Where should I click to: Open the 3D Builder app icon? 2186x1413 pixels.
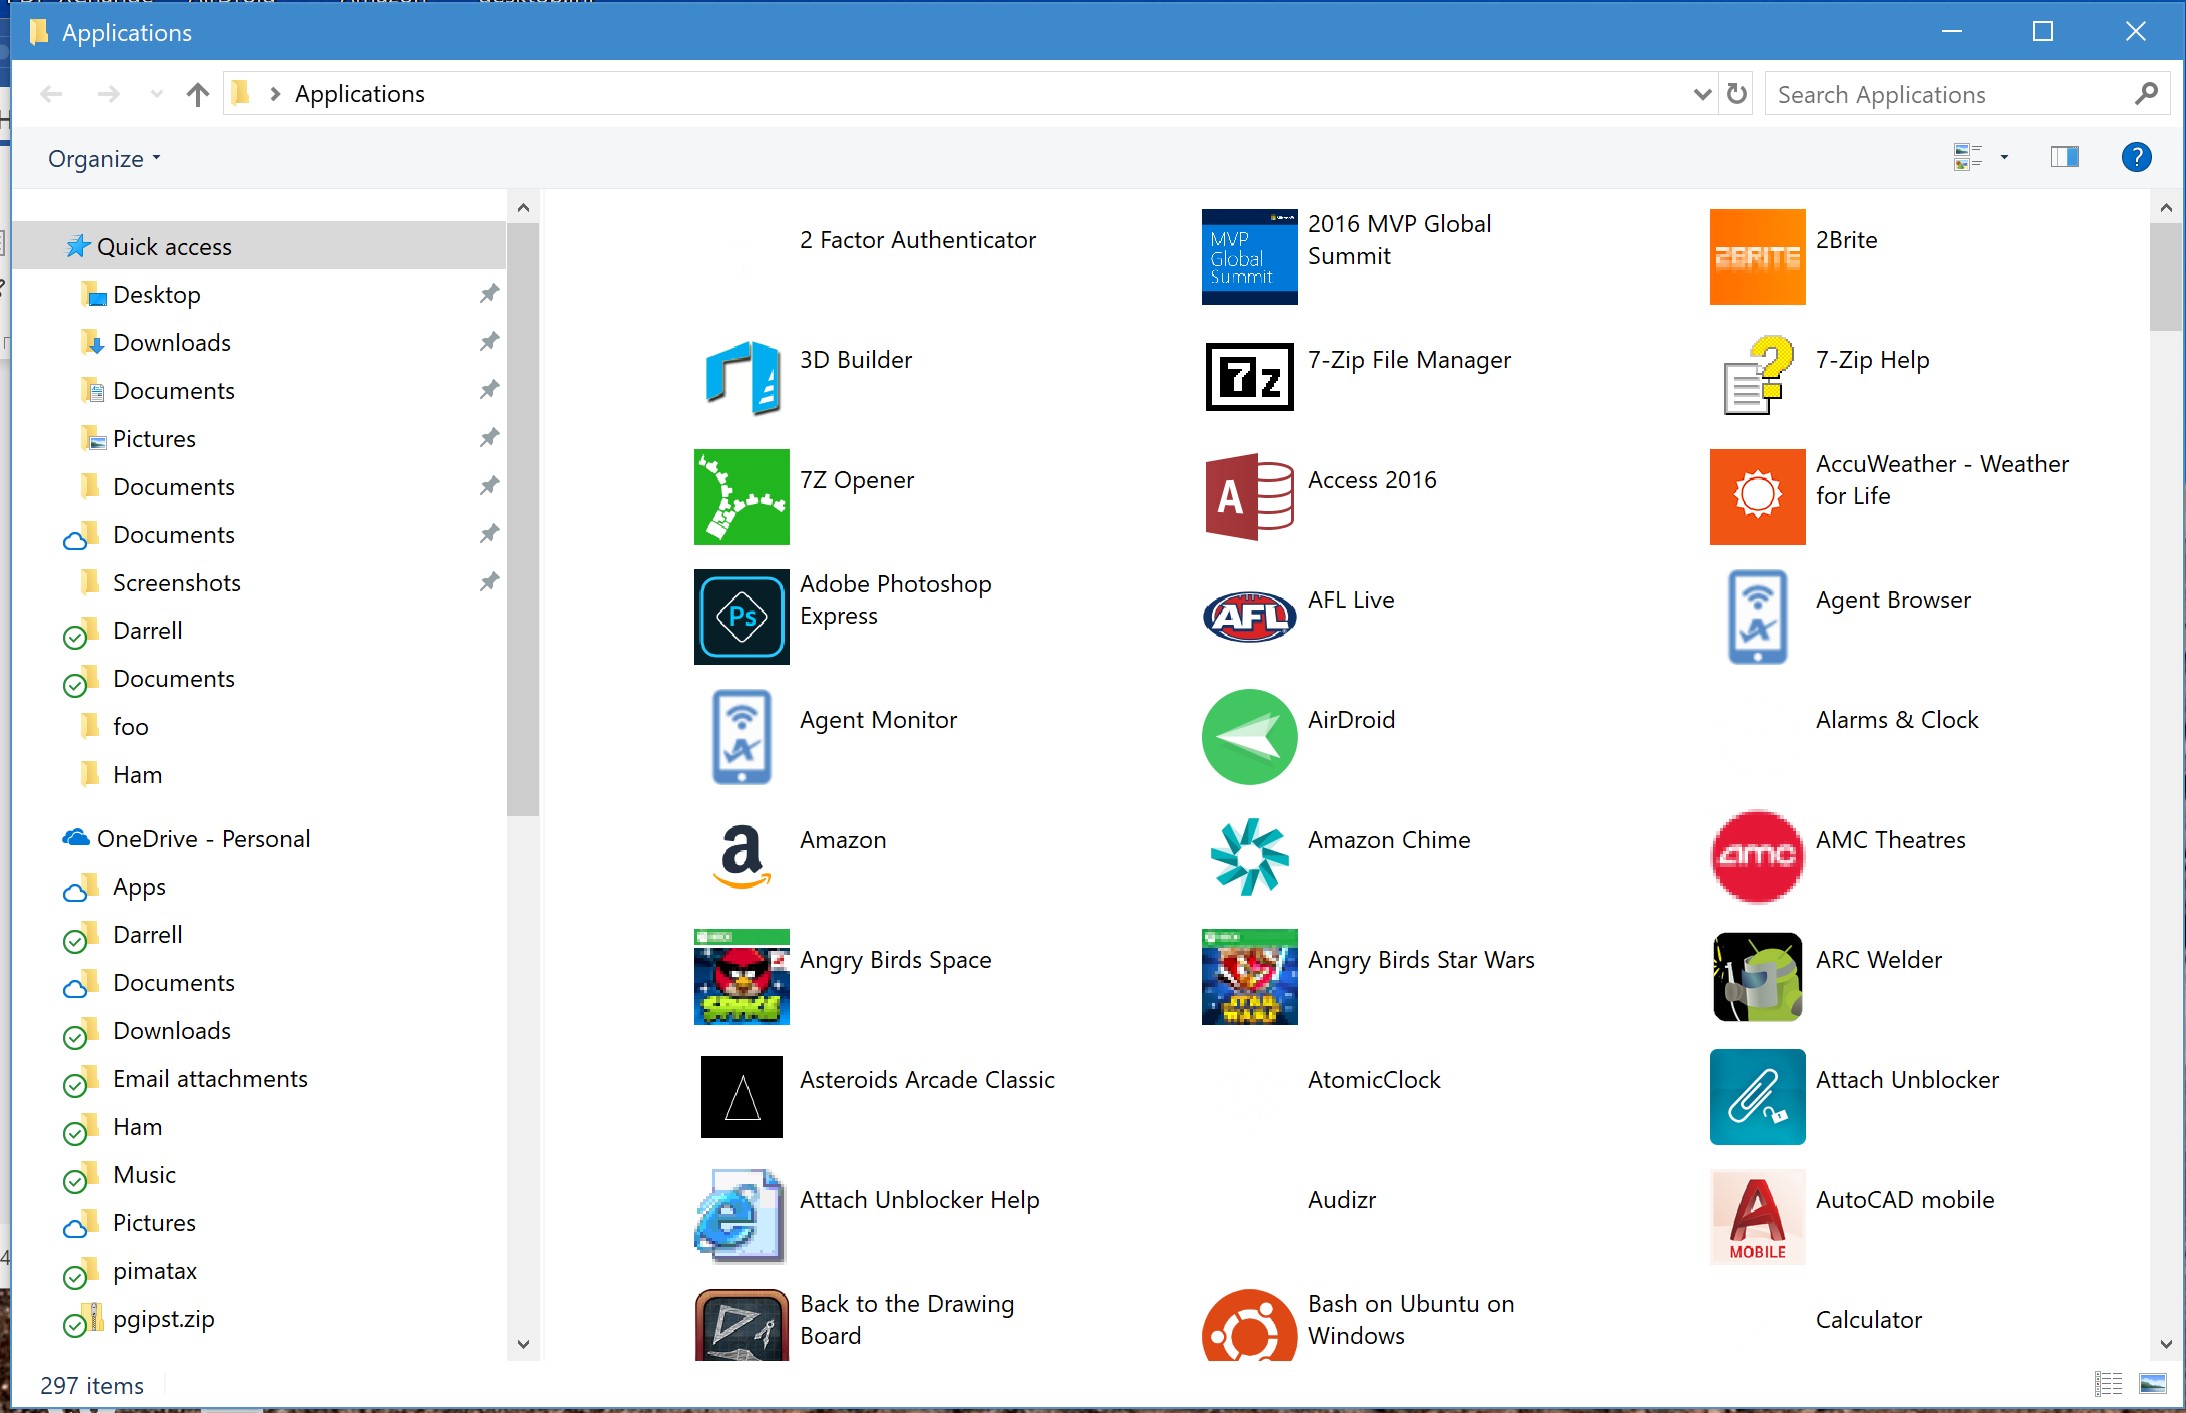click(x=742, y=377)
